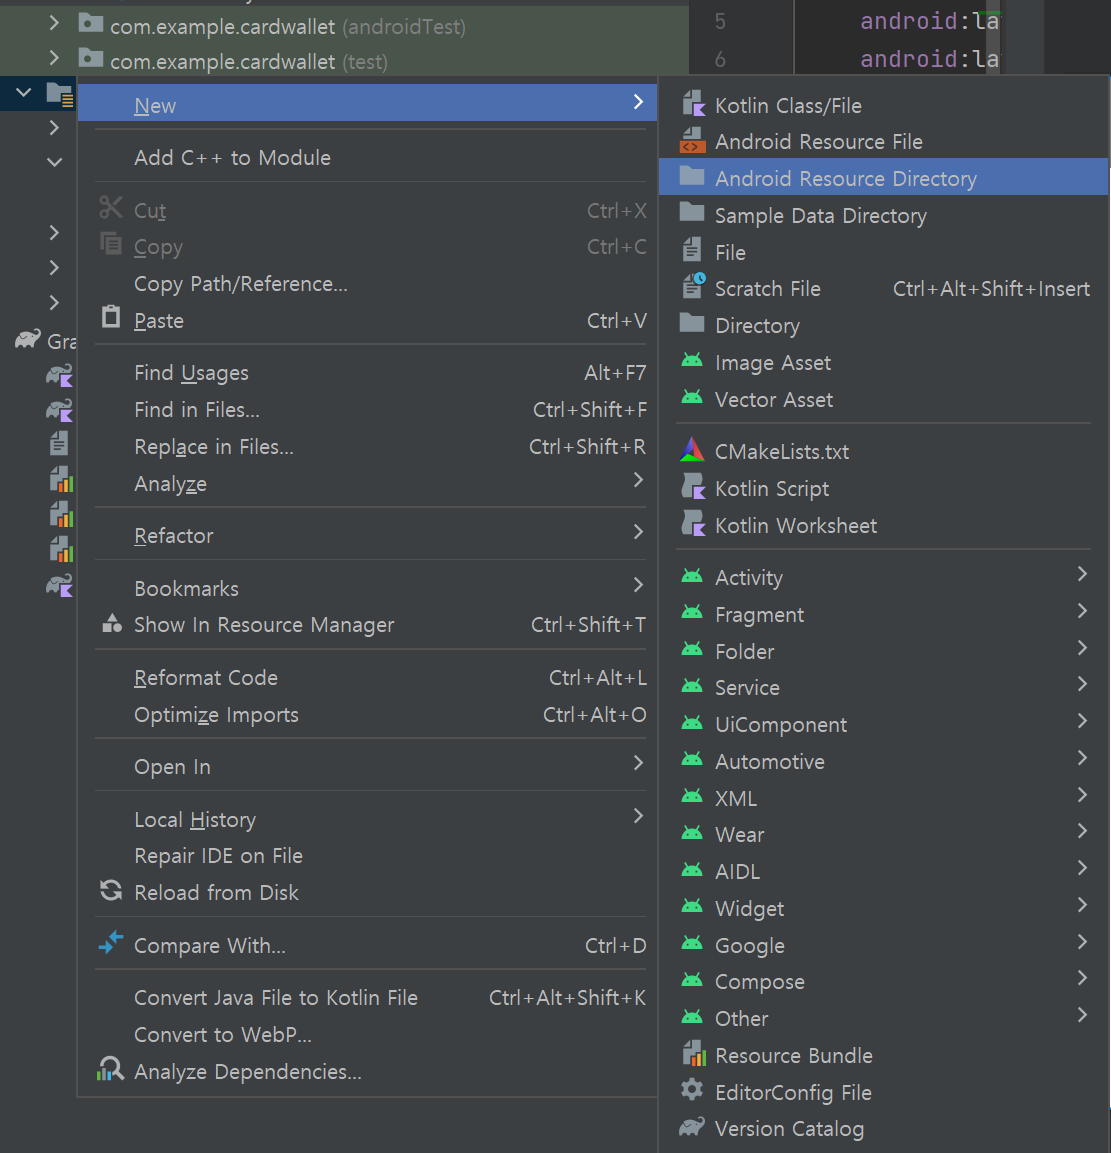Open the Bookmarks menu entry

[367, 588]
